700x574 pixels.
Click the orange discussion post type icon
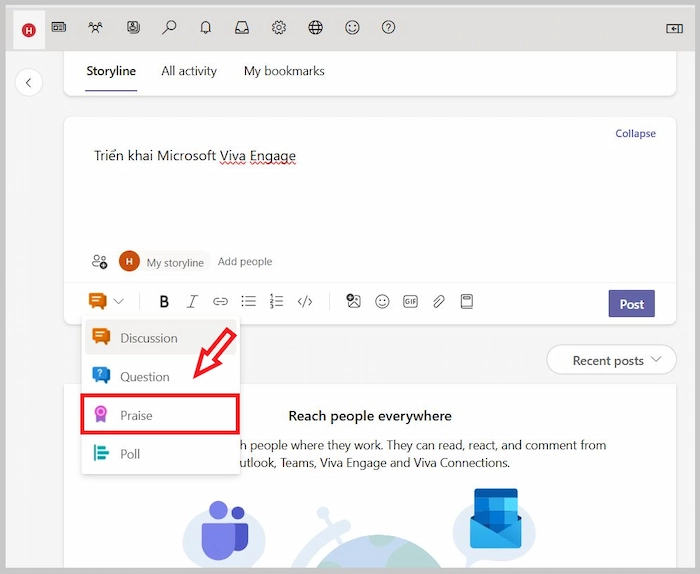98,301
